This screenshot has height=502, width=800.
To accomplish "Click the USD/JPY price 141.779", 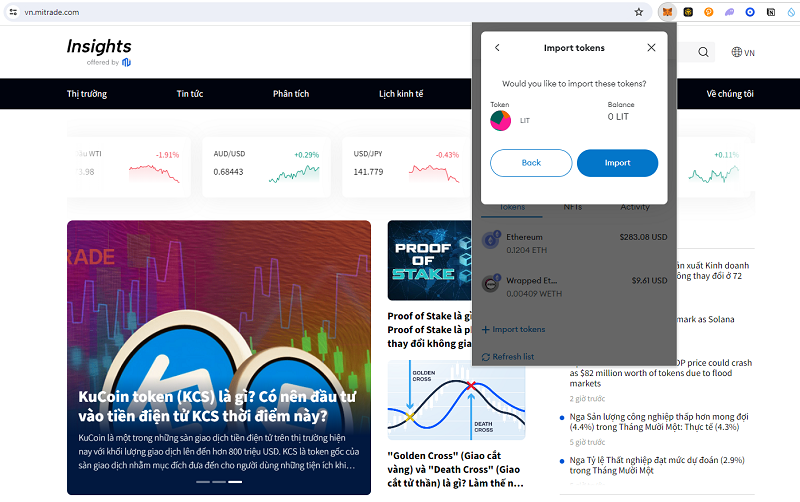I will pyautogui.click(x=368, y=172).
